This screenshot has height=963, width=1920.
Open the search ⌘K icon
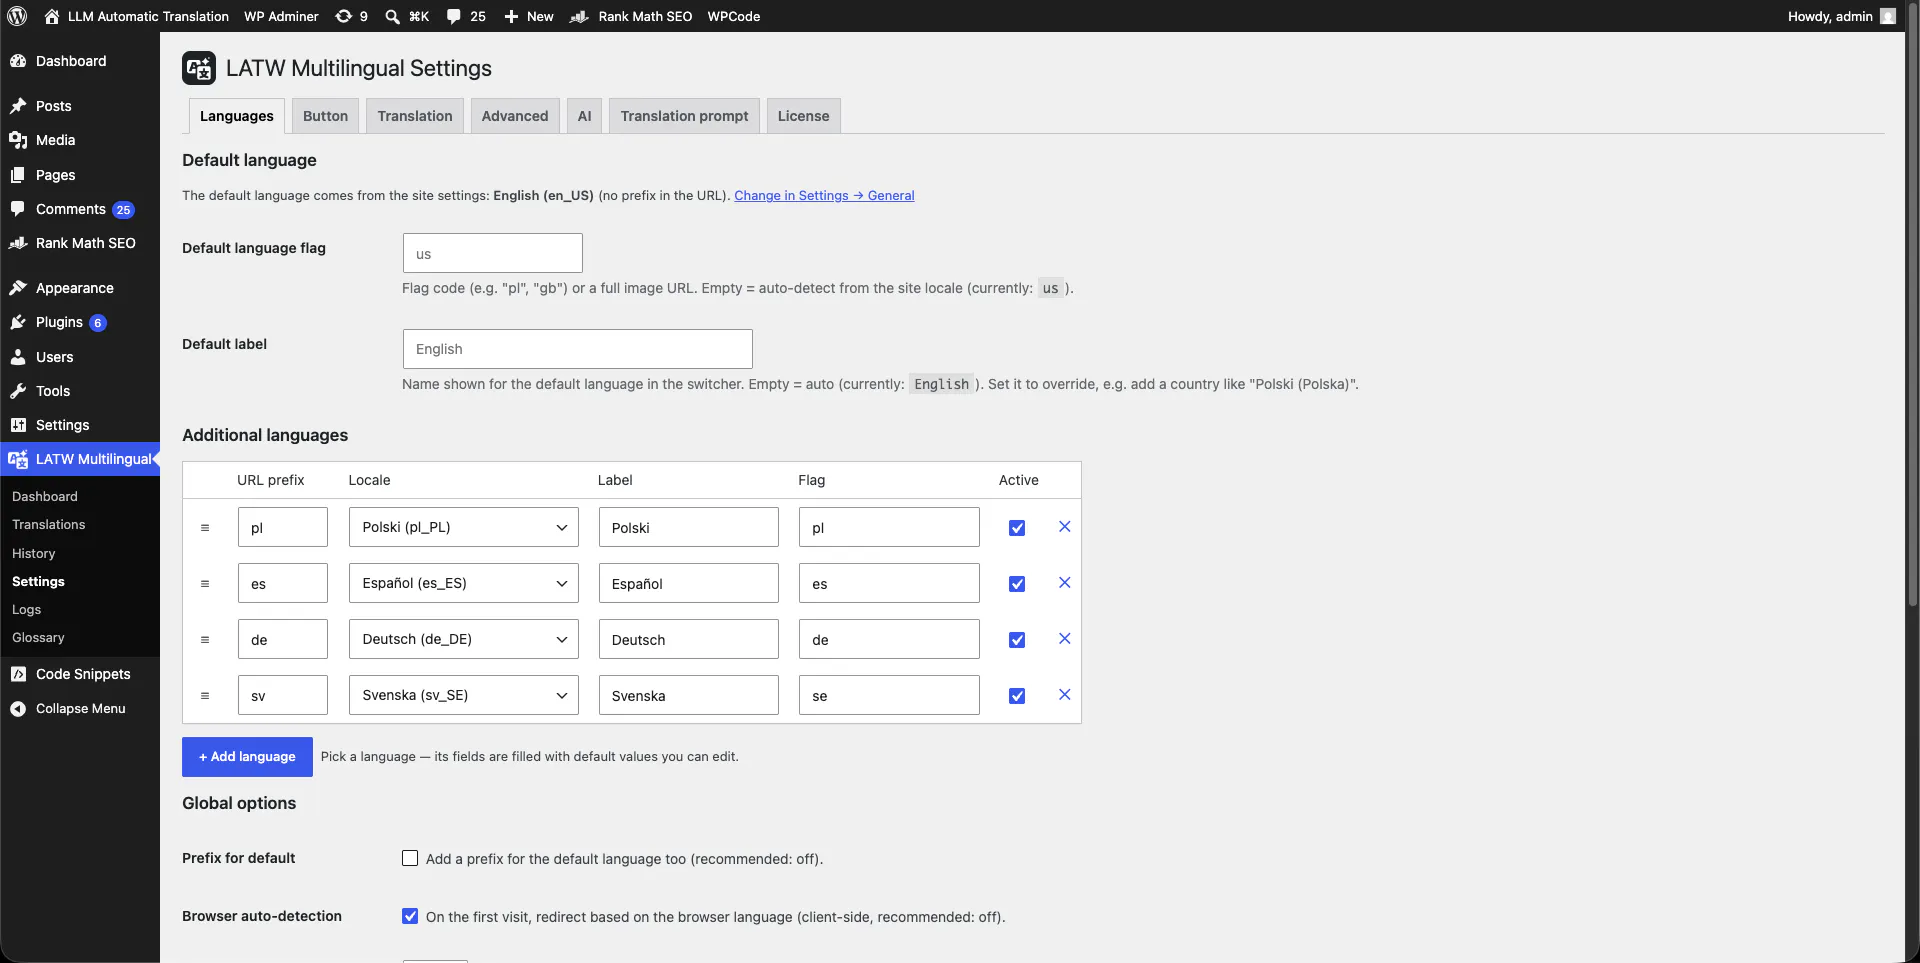(x=392, y=16)
